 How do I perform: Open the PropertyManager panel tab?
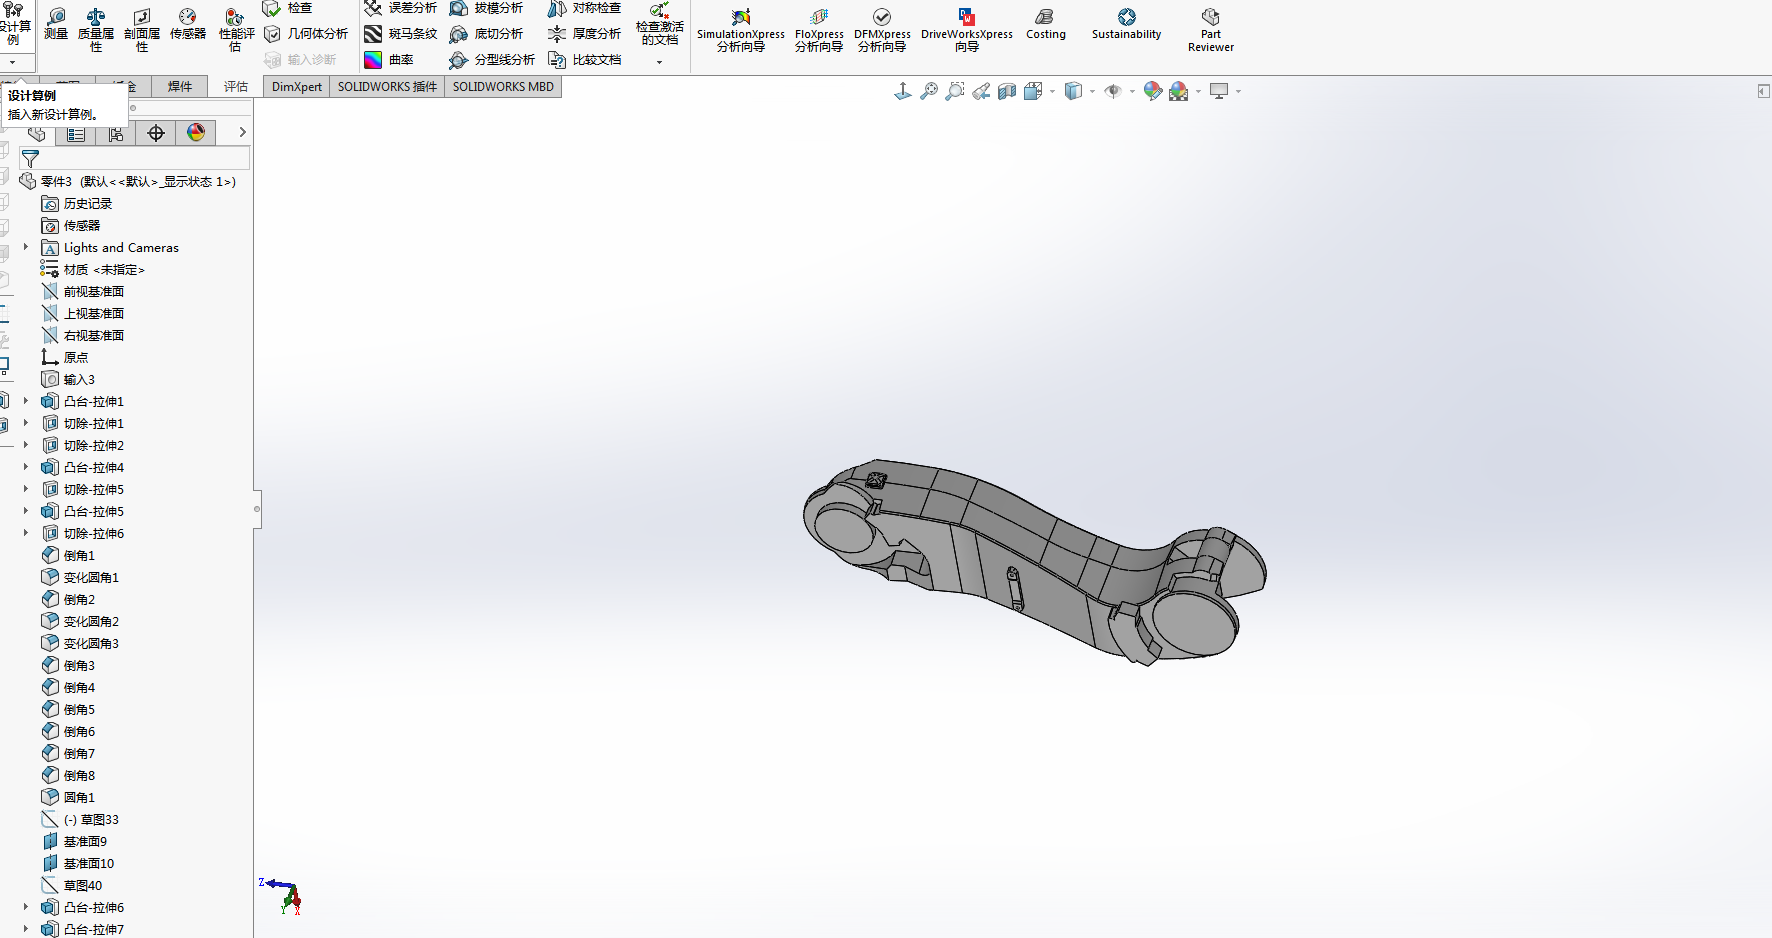point(76,133)
